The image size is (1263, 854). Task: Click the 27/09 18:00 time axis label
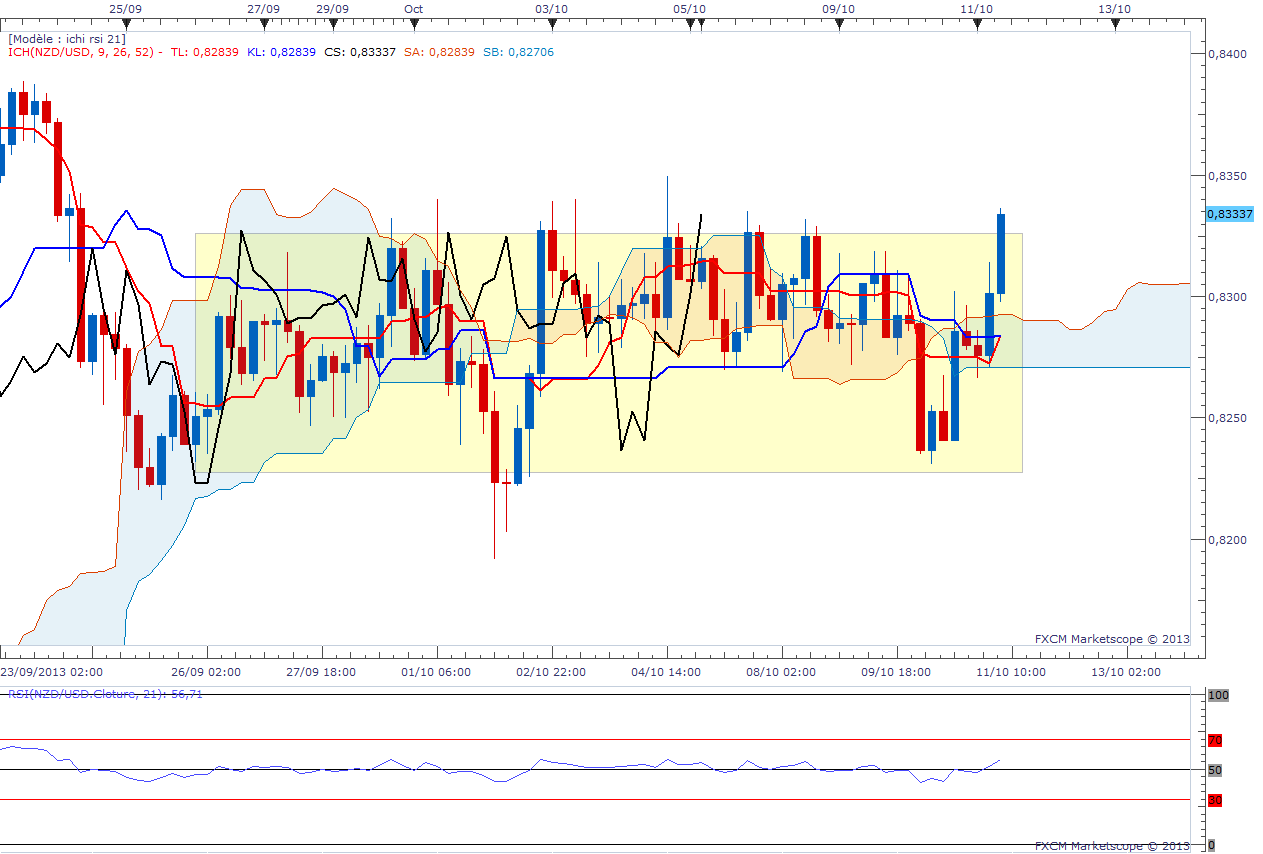point(322,672)
